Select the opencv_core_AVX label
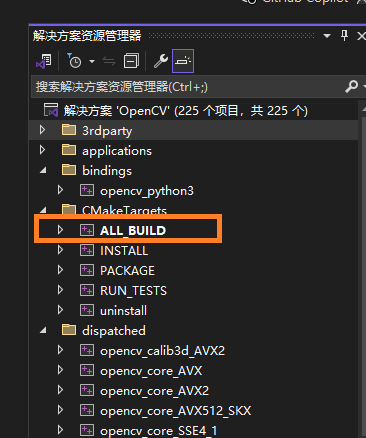This screenshot has height=438, width=366. click(151, 371)
